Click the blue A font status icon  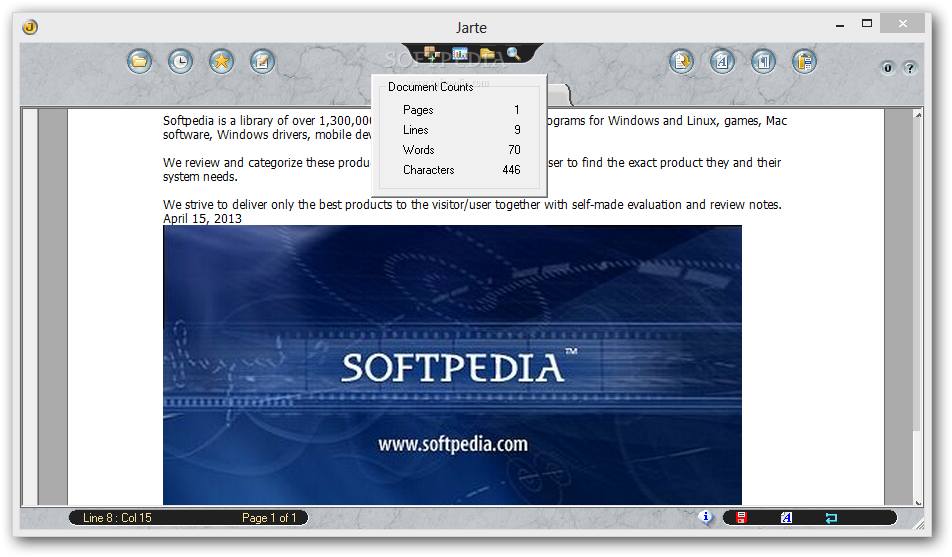pos(786,518)
